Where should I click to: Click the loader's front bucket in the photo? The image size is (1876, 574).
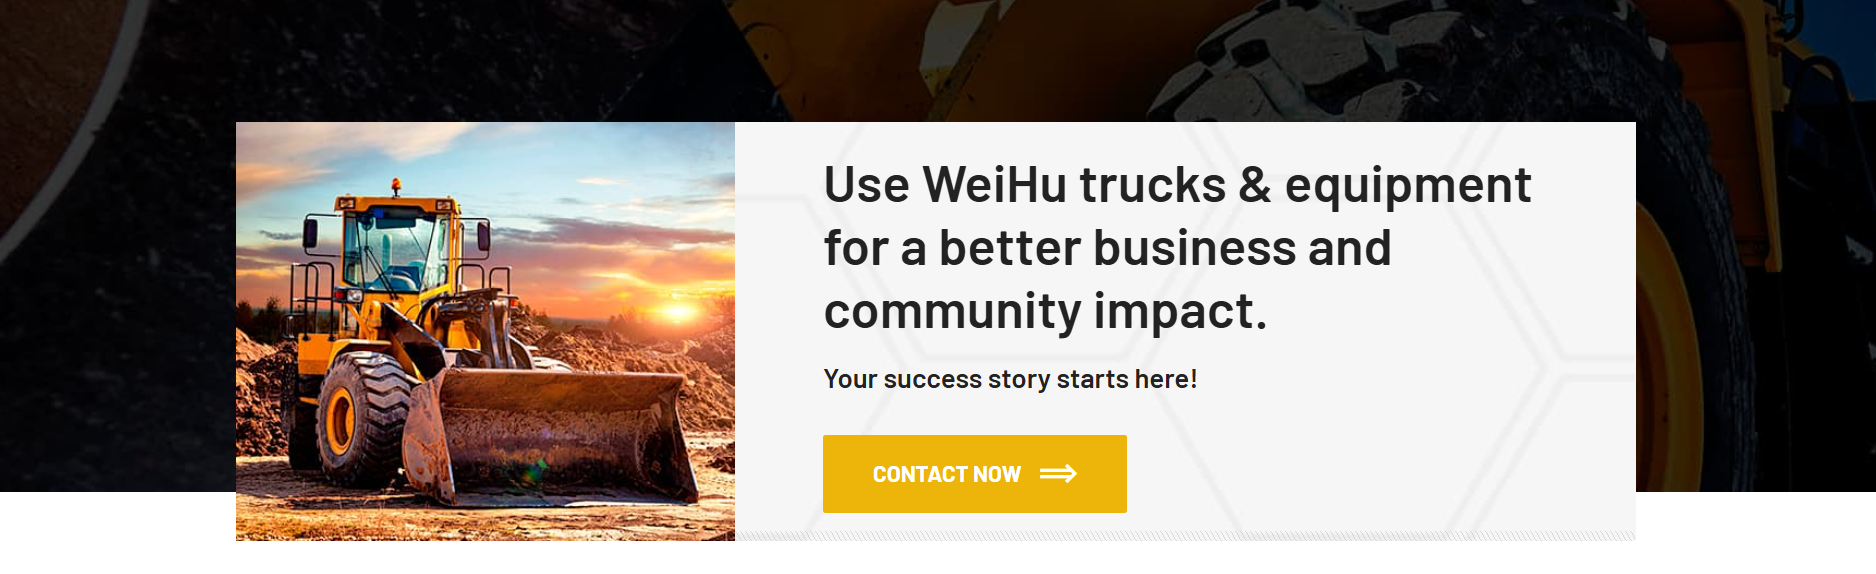[549, 435]
